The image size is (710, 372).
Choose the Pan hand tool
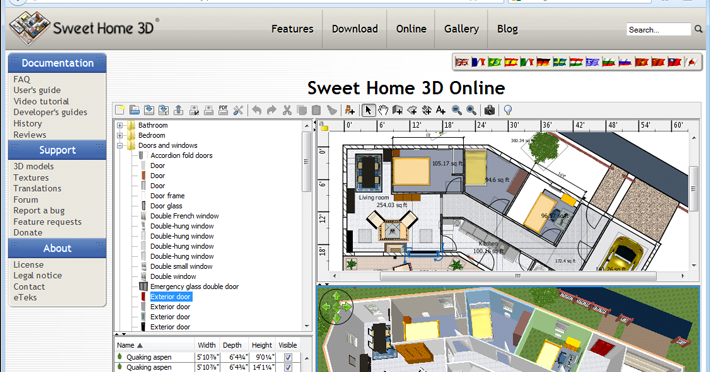point(383,110)
